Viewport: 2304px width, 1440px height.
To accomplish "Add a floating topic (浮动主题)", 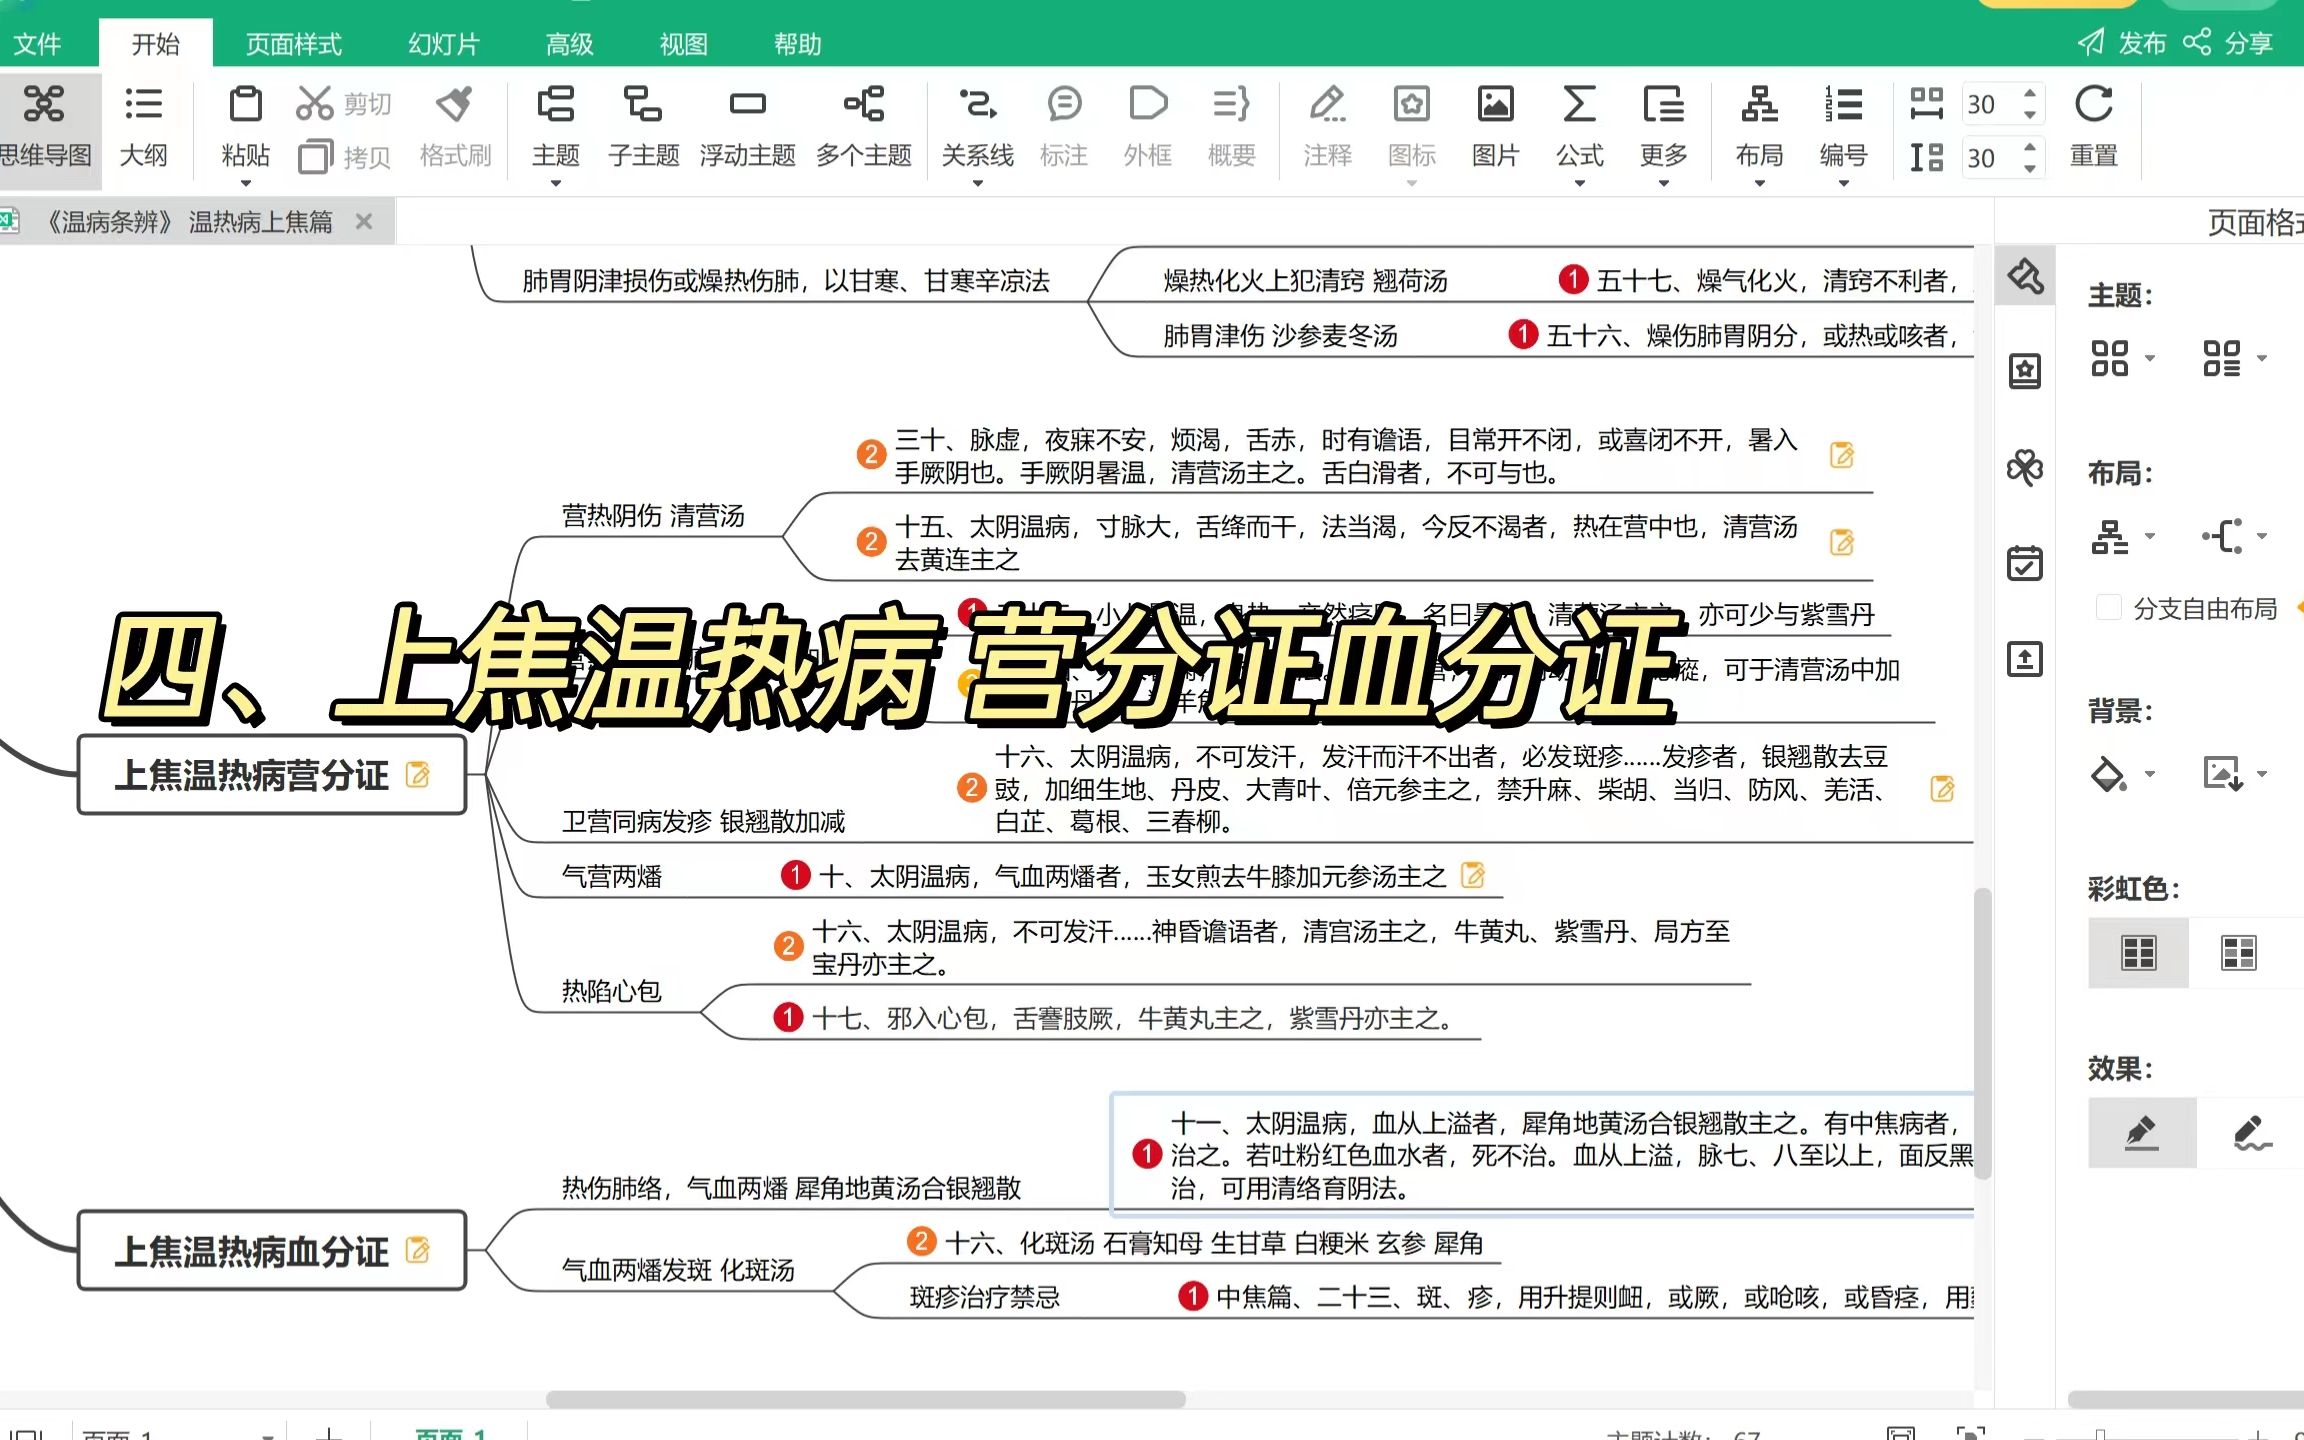I will click(x=747, y=127).
